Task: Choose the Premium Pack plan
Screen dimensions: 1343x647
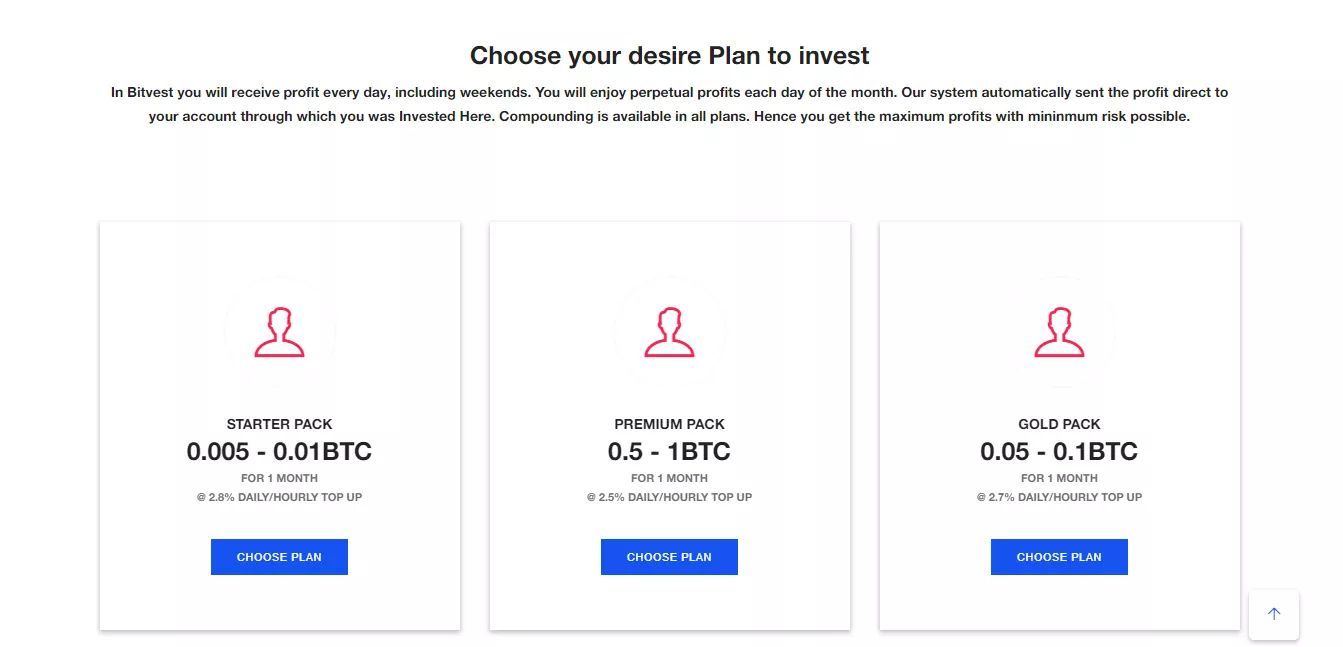Action: point(669,557)
